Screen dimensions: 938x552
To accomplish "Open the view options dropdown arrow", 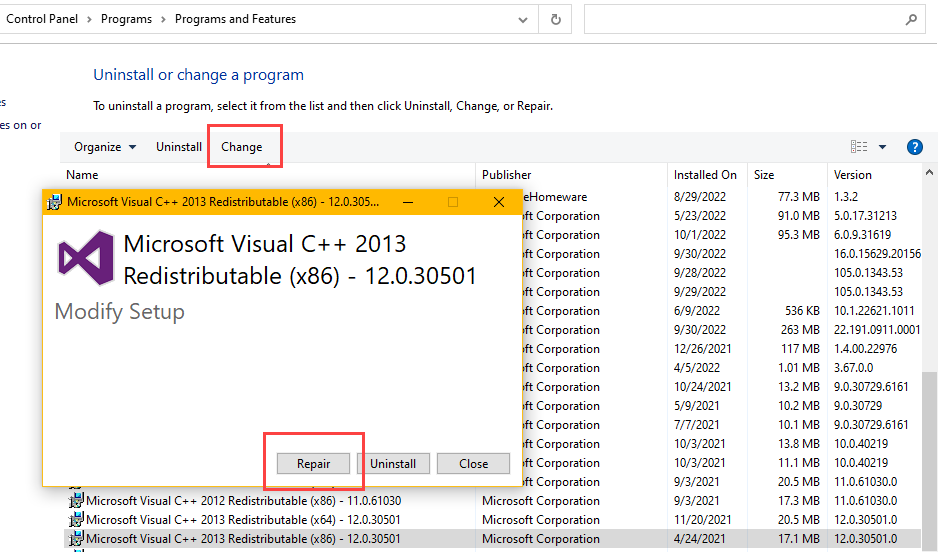I will pyautogui.click(x=882, y=147).
